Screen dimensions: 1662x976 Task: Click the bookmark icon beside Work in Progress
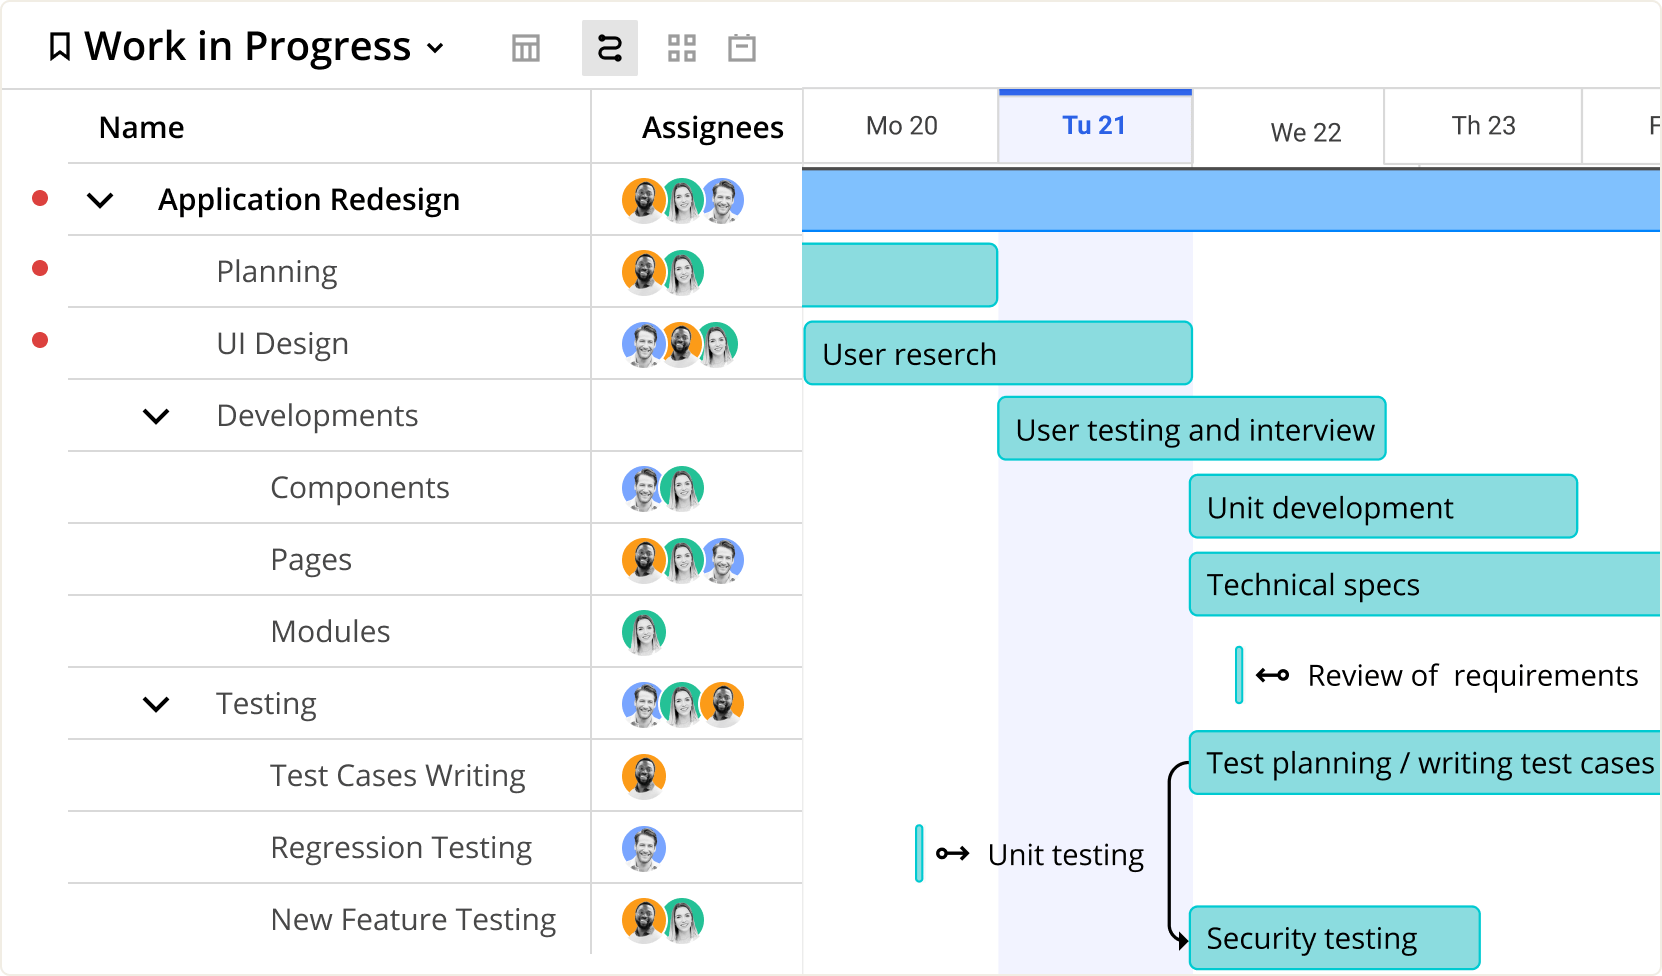click(x=60, y=47)
